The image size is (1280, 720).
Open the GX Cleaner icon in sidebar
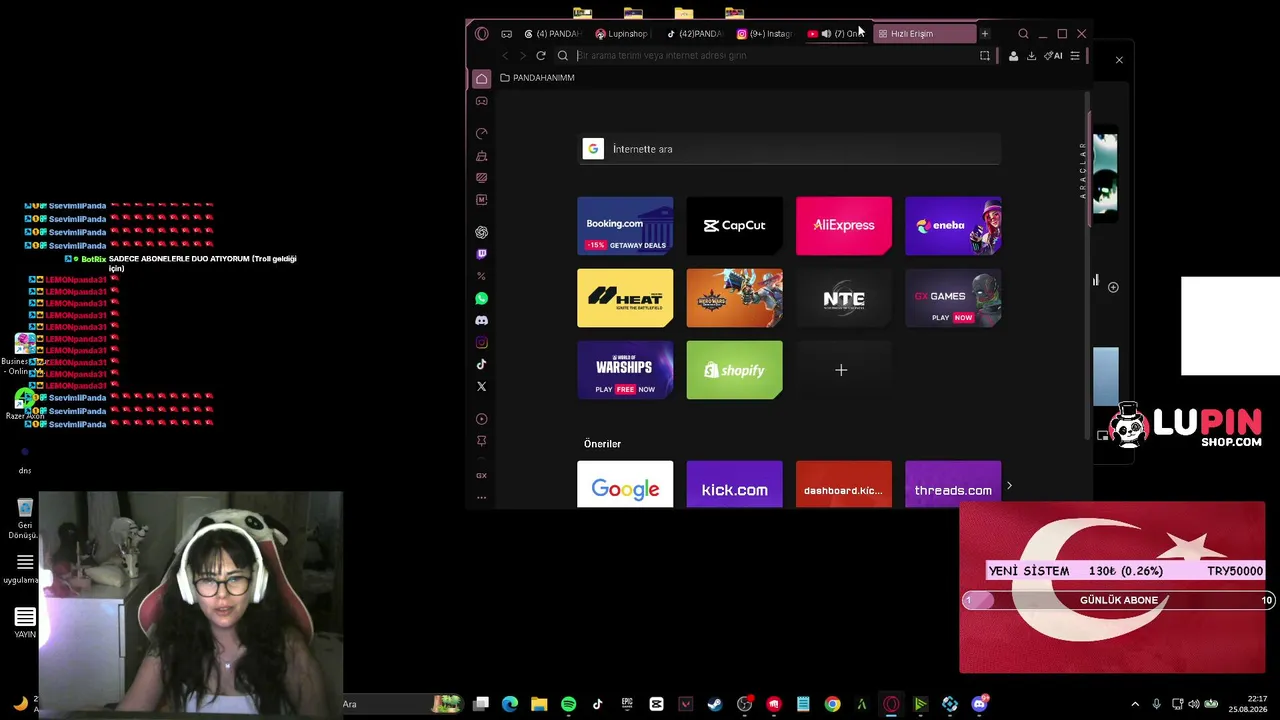coord(482,156)
